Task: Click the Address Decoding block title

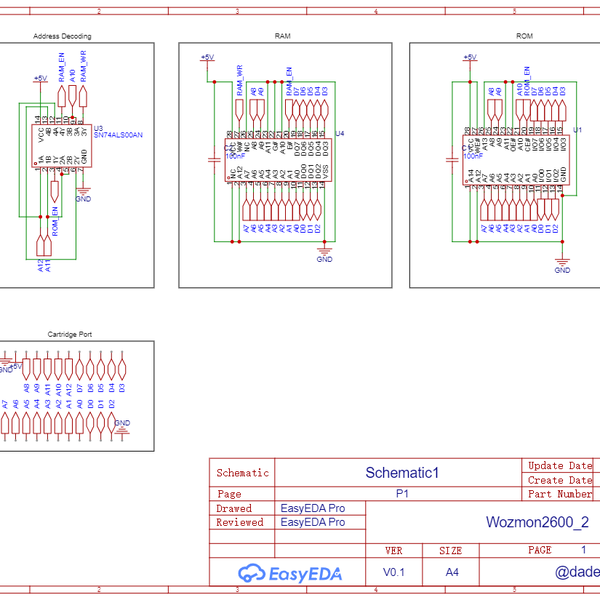Action: 62,35
